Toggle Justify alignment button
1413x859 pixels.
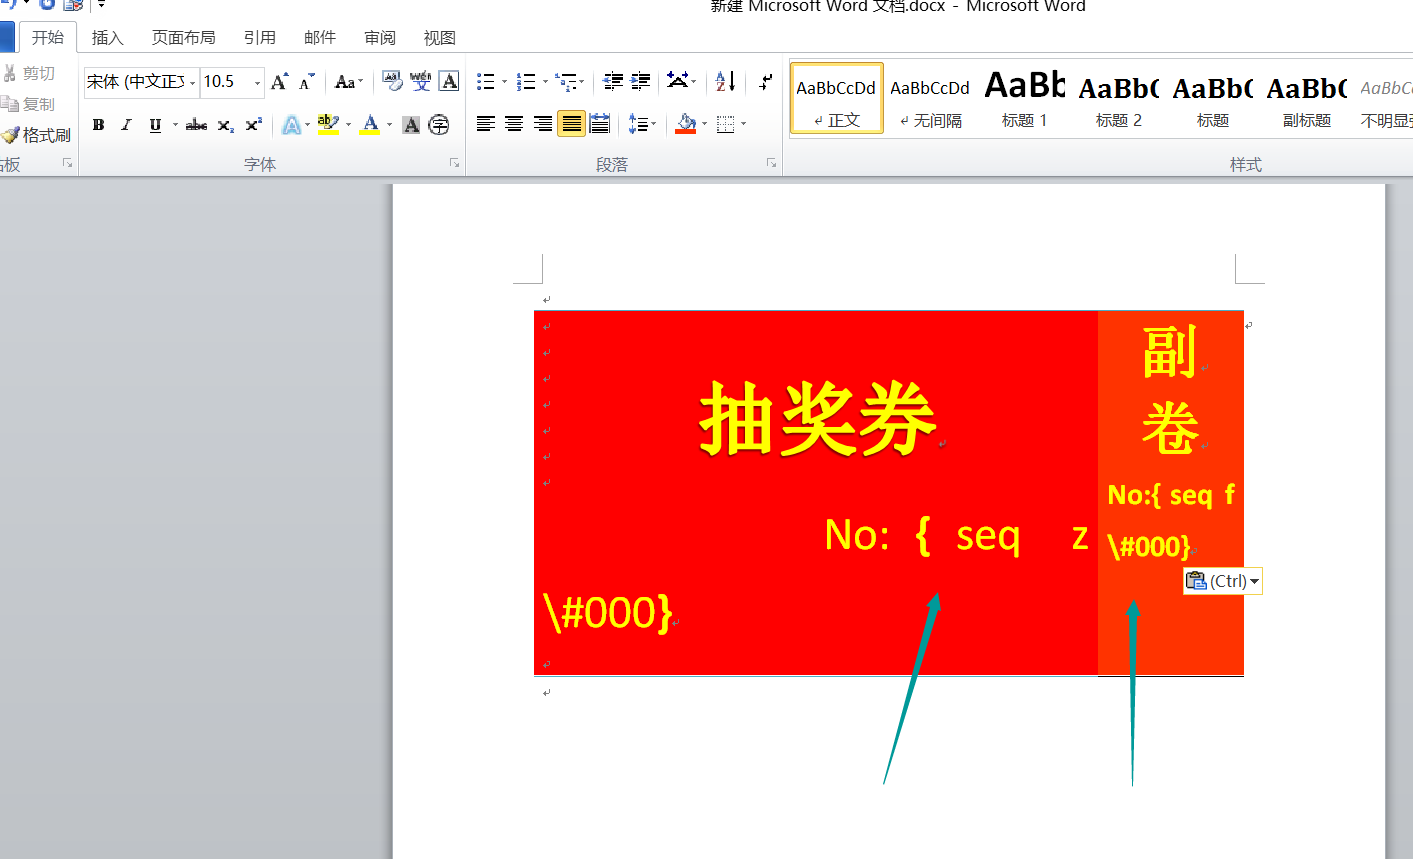pos(571,124)
